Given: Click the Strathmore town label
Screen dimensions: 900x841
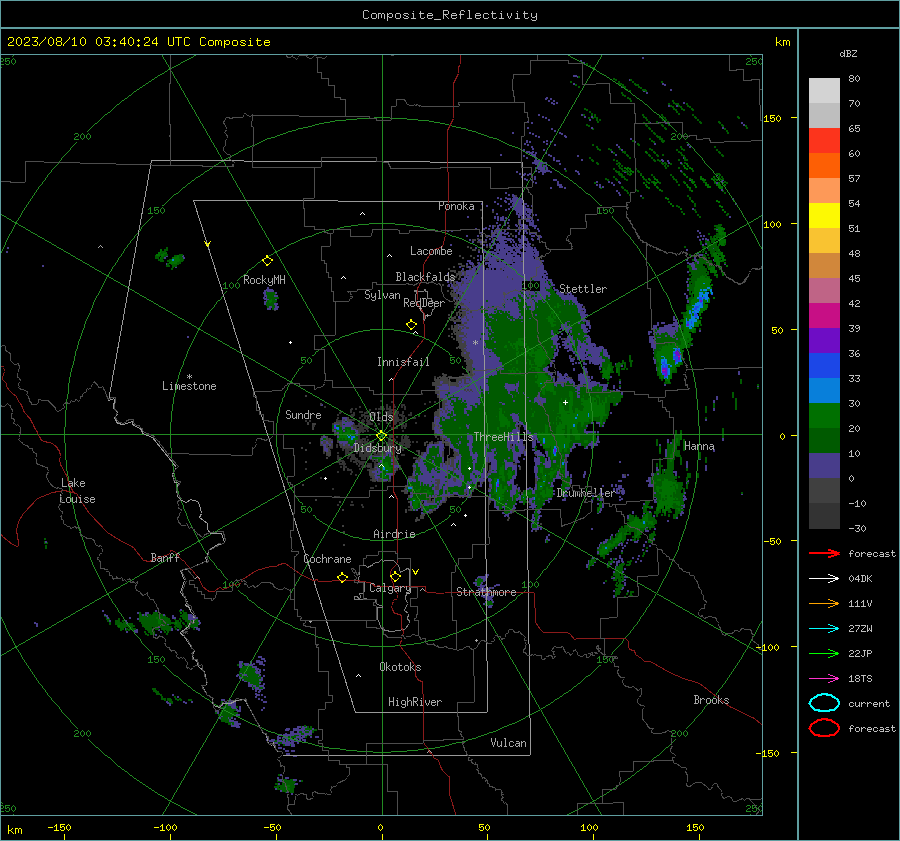Looking at the screenshot, I should pyautogui.click(x=486, y=592).
